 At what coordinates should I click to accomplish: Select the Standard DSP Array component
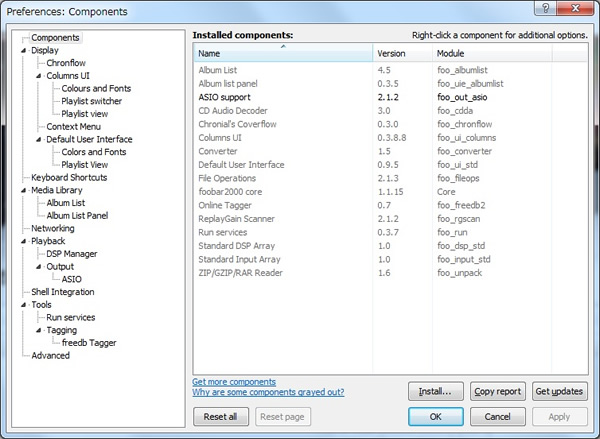tap(390, 246)
